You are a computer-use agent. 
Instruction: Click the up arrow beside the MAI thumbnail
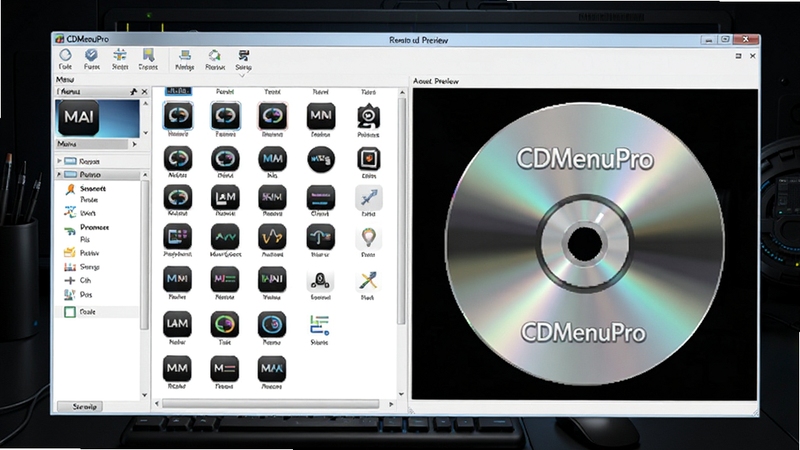coord(145,104)
